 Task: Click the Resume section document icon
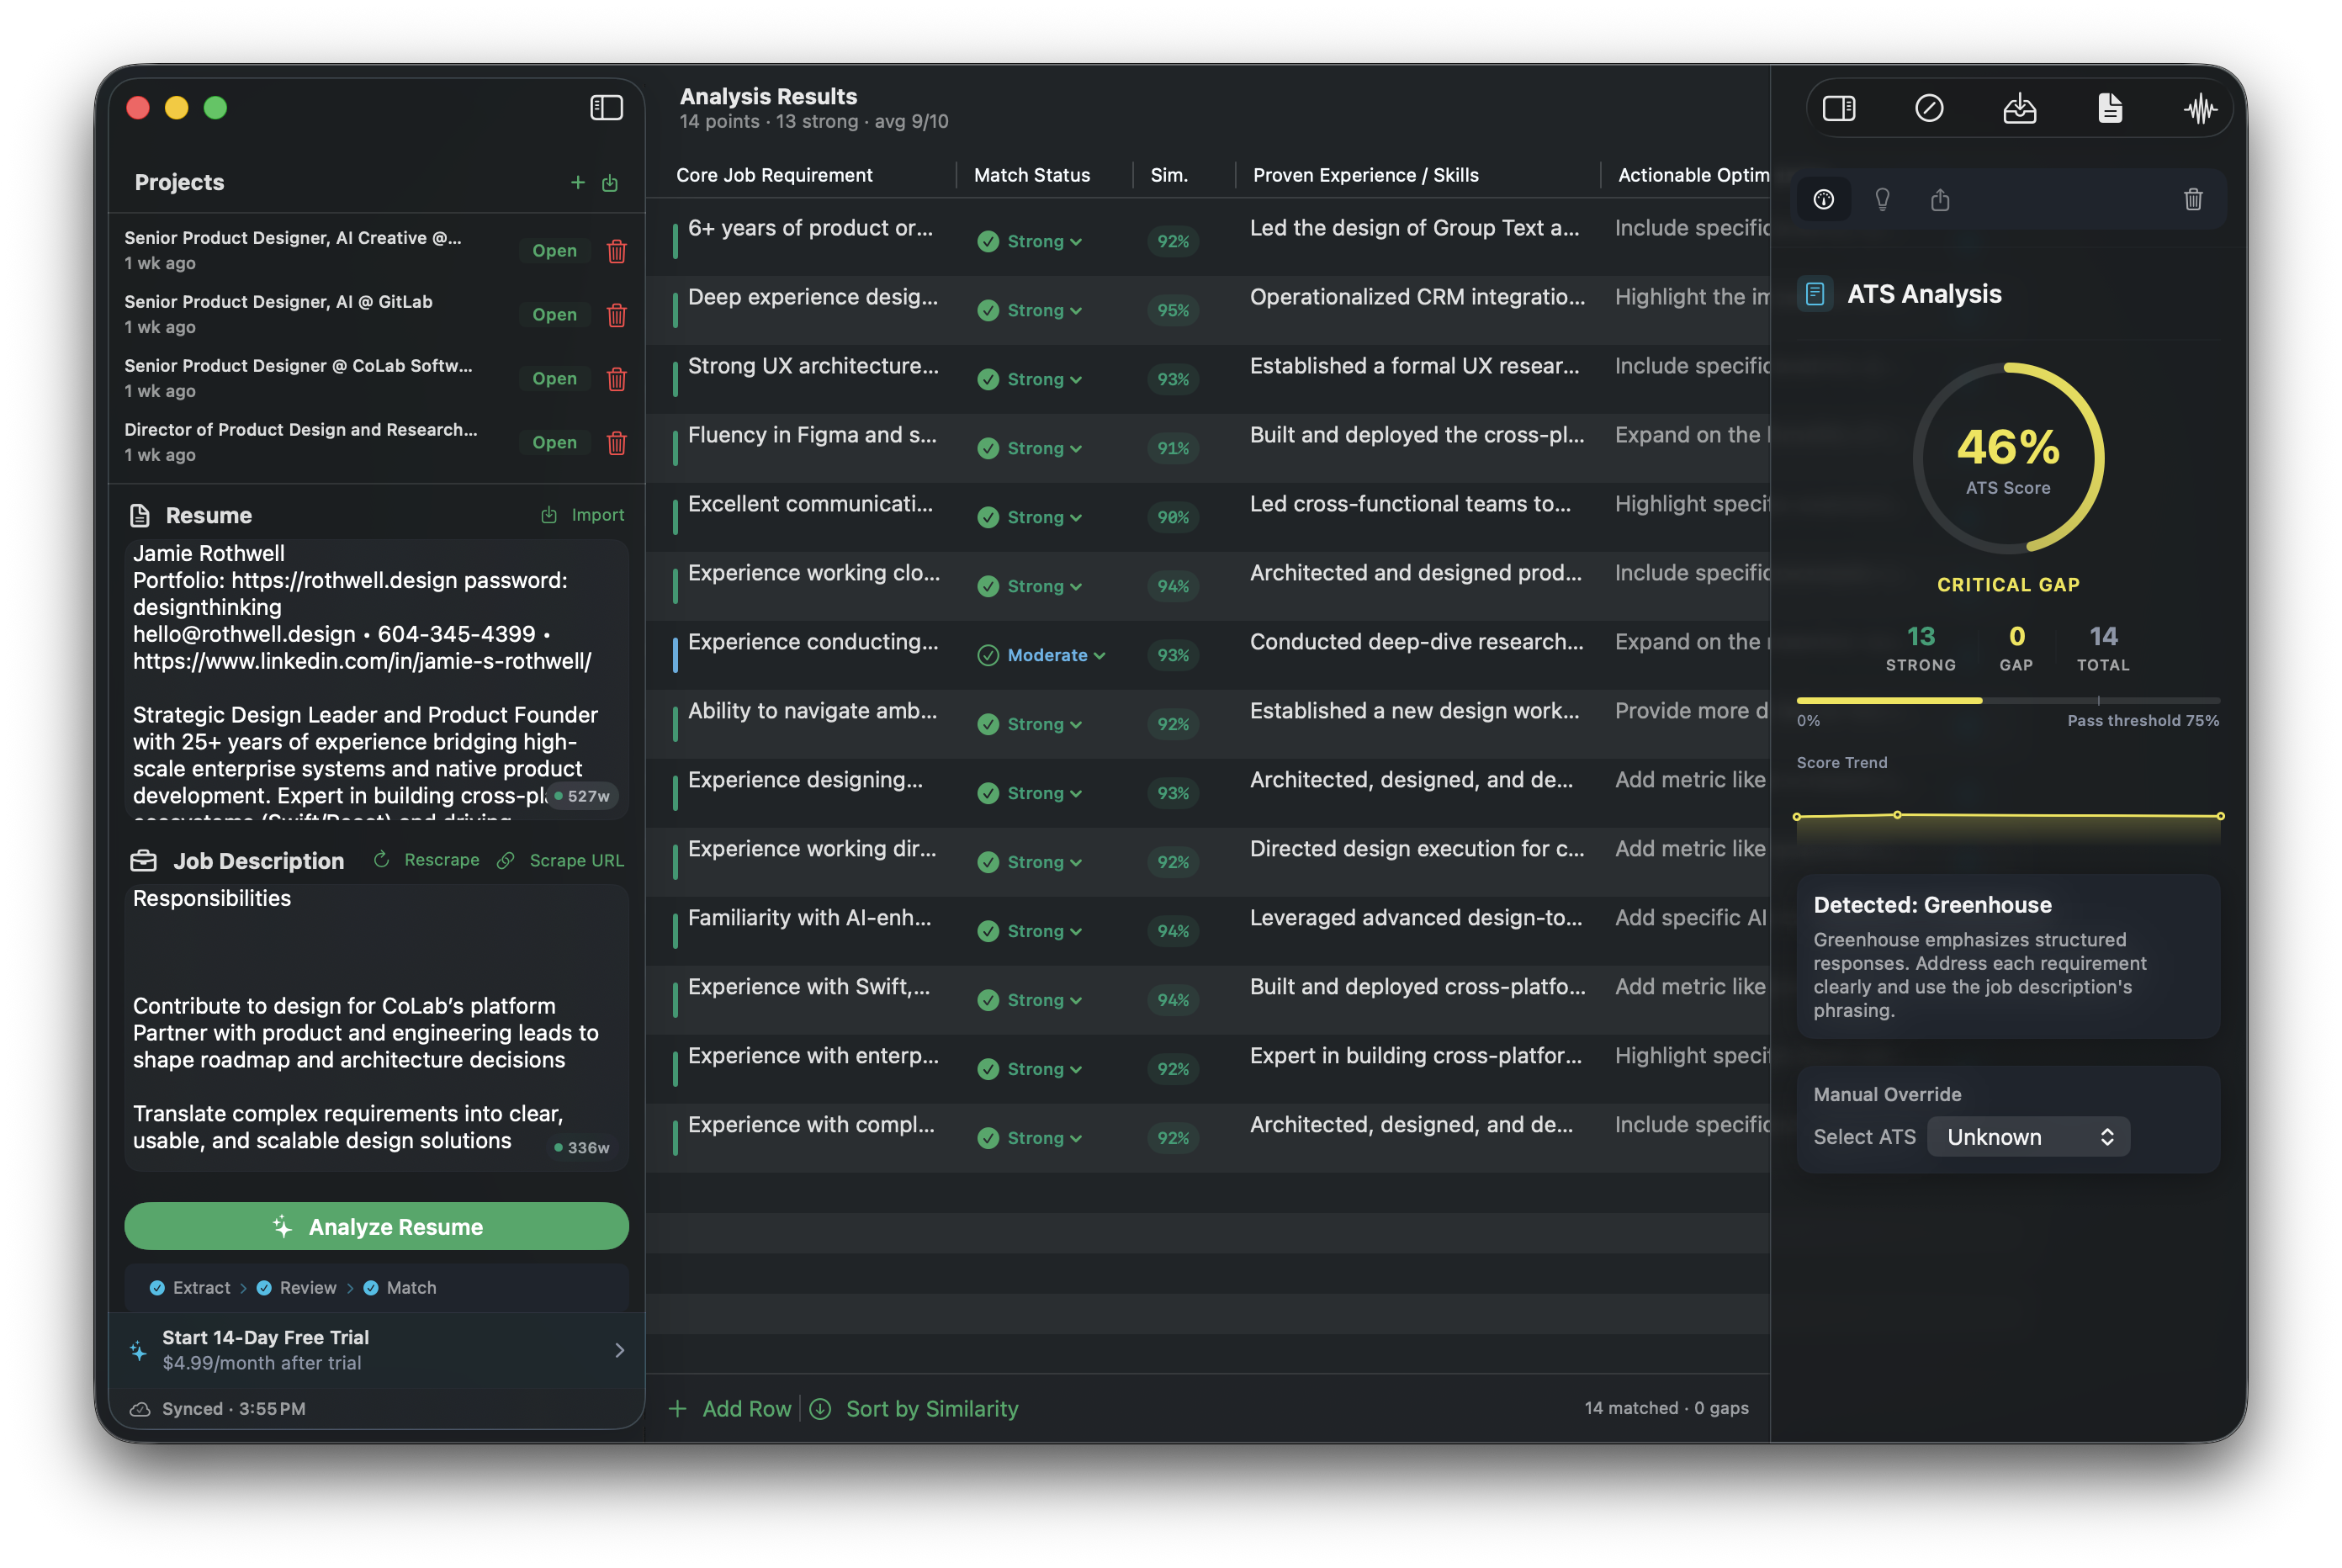click(140, 515)
